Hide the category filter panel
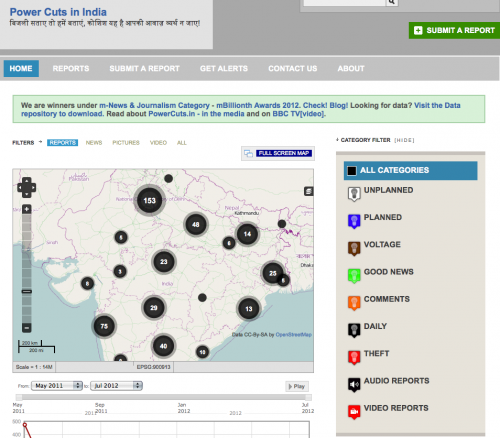 point(404,140)
